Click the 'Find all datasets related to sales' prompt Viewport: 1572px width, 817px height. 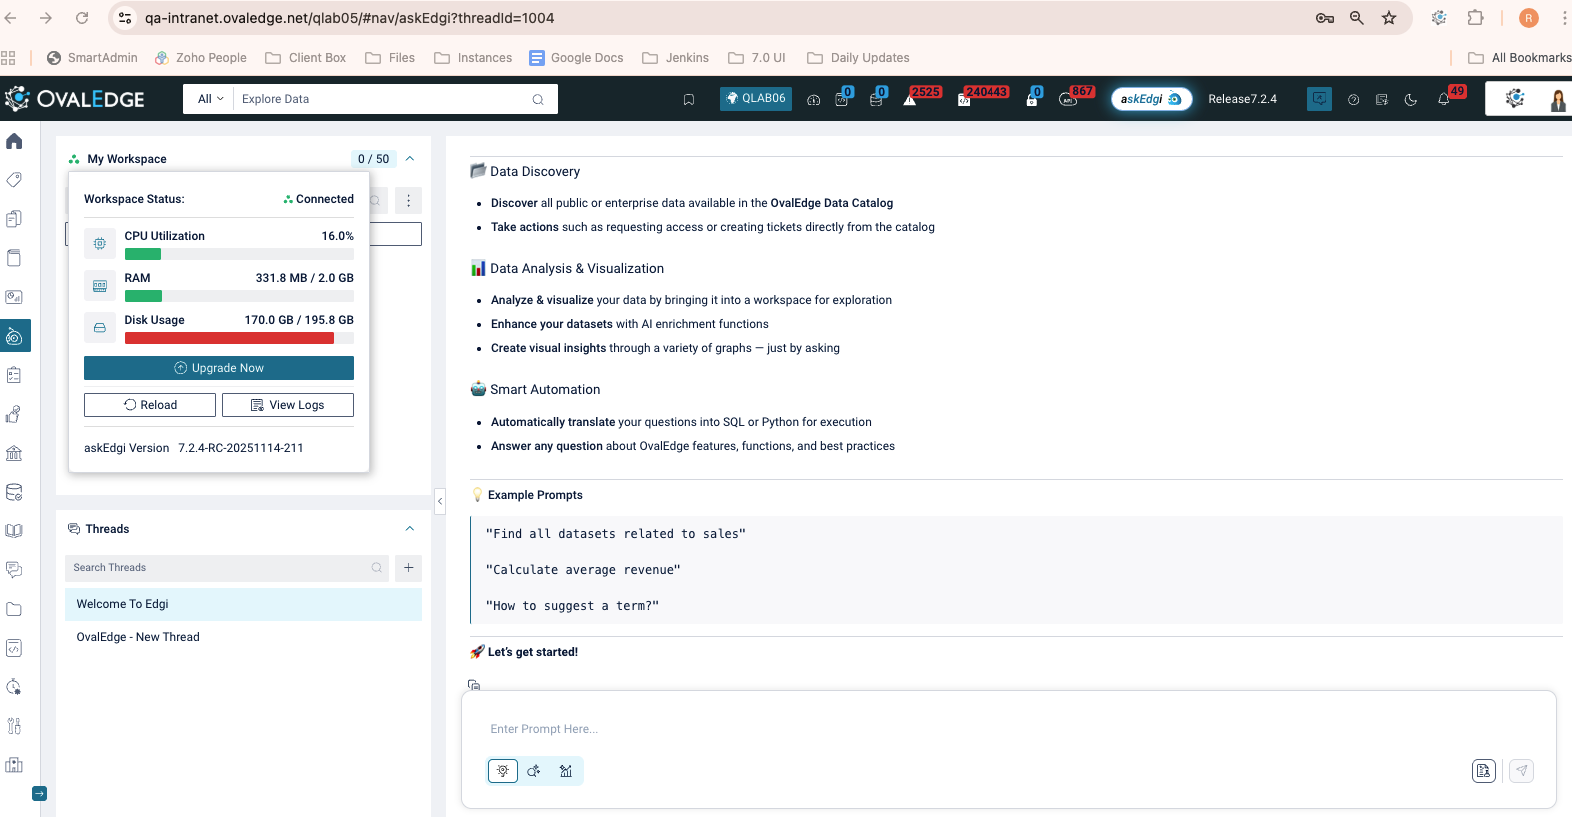coord(616,534)
